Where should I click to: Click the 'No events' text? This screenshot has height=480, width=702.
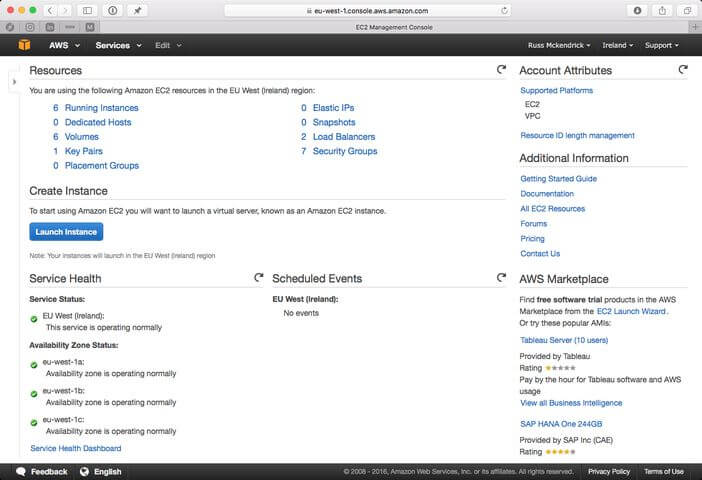tap(301, 313)
